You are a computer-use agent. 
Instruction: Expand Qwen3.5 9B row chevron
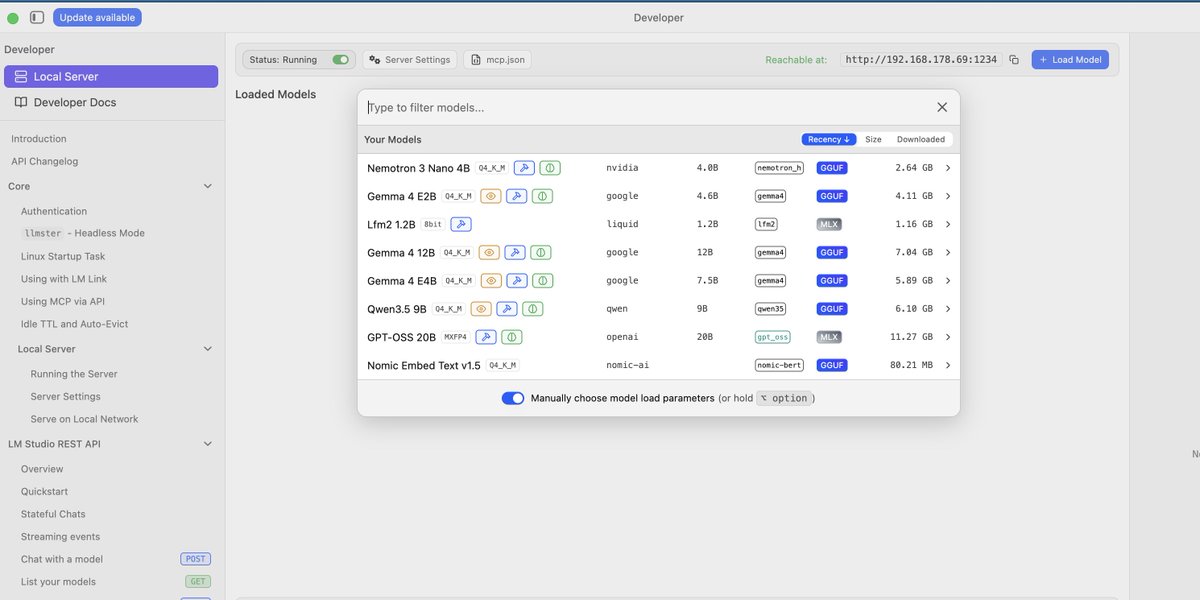point(947,309)
